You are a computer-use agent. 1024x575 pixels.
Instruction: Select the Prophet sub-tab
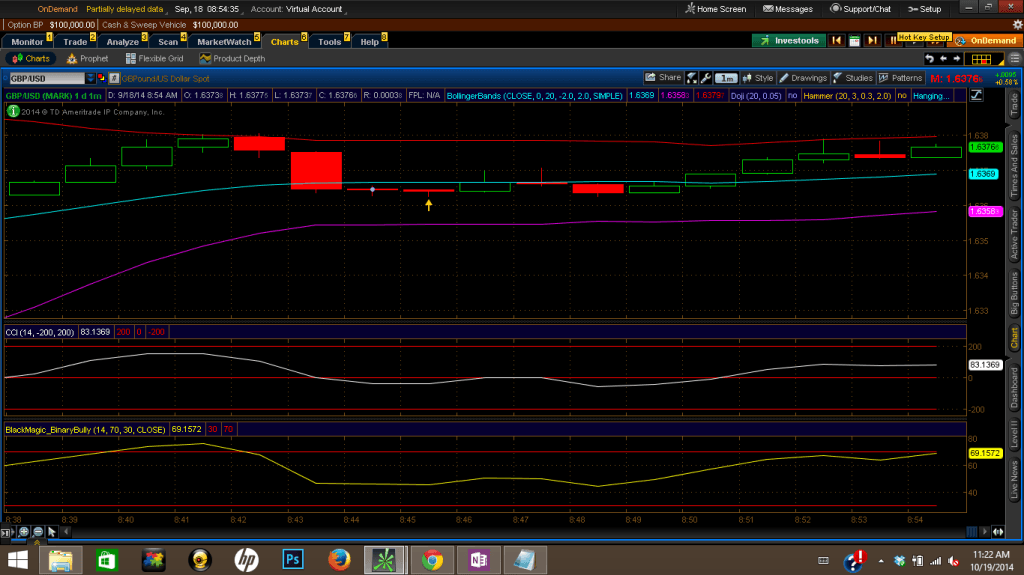88,58
